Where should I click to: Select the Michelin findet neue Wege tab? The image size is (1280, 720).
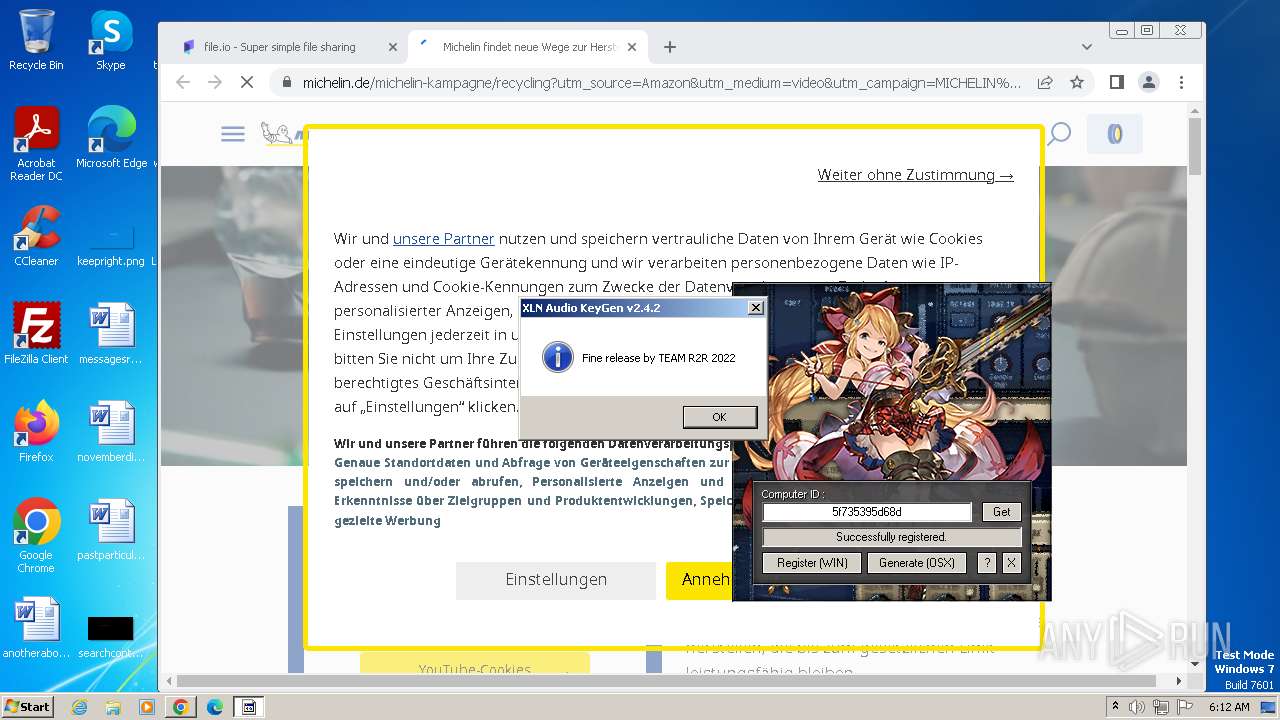(x=529, y=47)
